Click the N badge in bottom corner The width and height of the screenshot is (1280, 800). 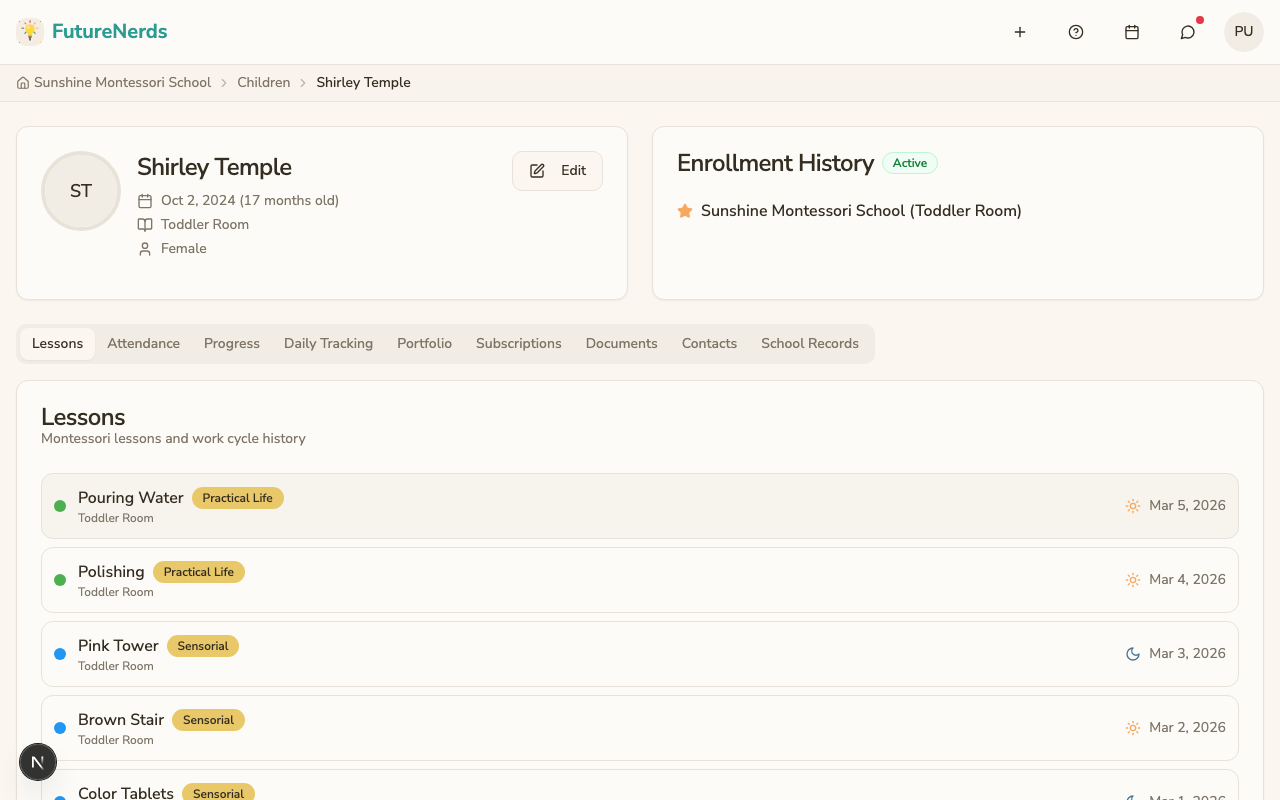pyautogui.click(x=38, y=763)
